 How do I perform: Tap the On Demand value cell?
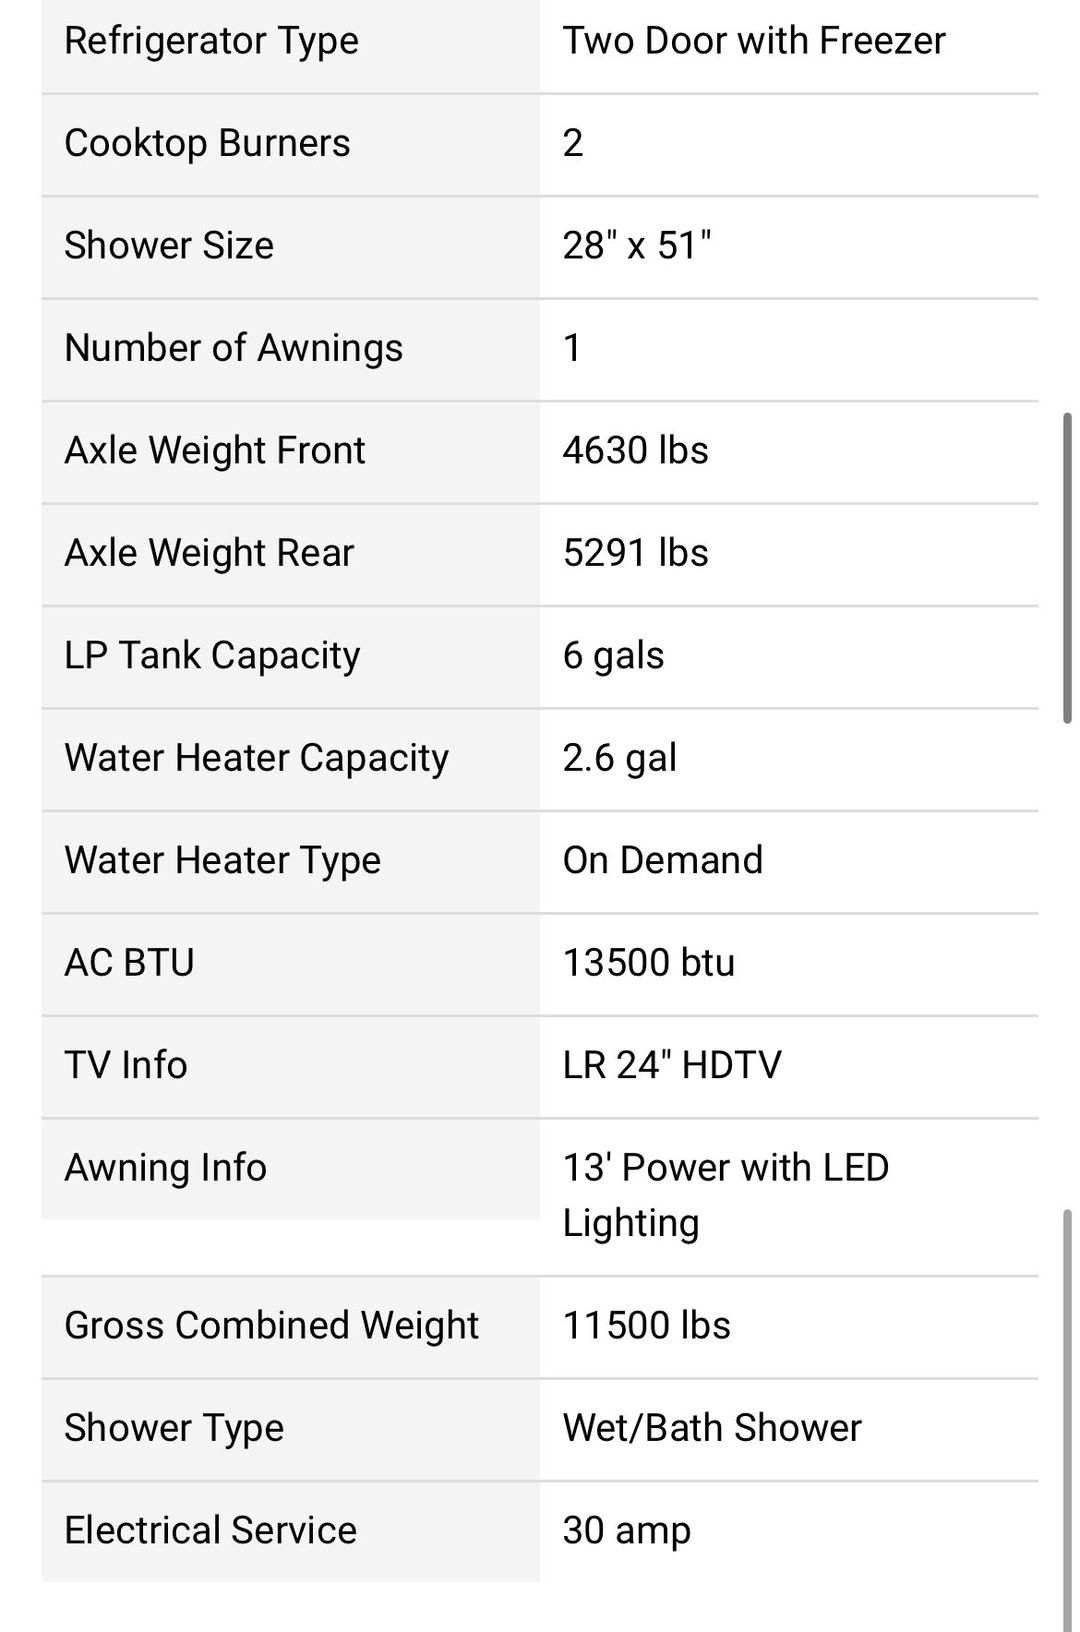[789, 862]
